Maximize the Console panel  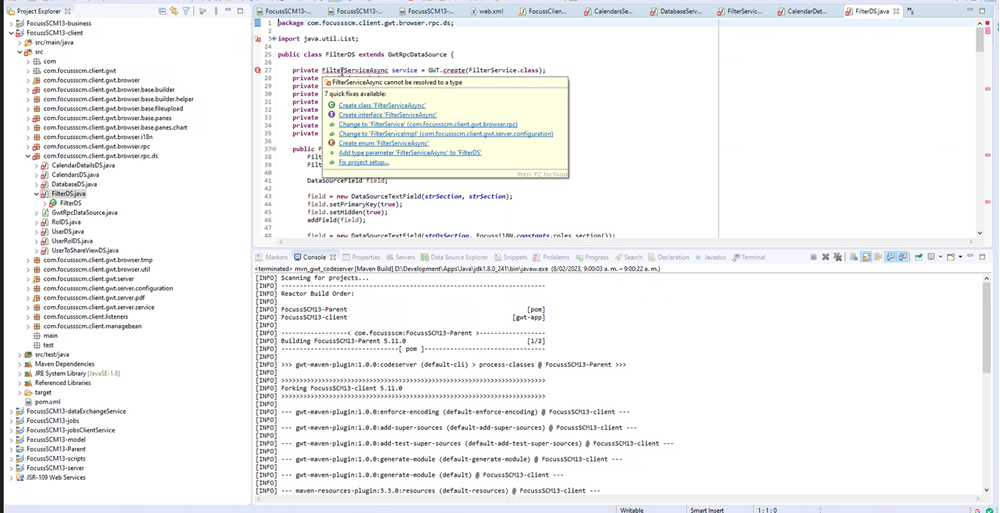(x=982, y=257)
